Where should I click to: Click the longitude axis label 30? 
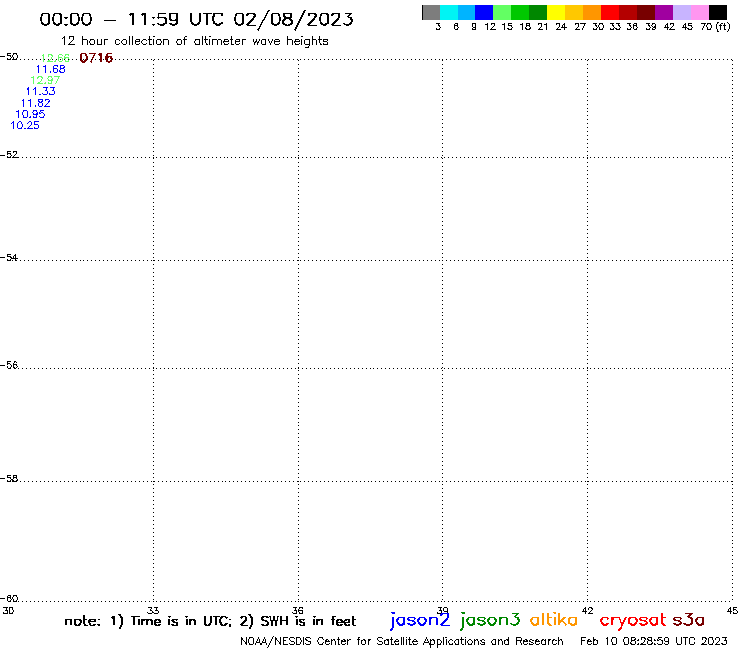point(8,610)
